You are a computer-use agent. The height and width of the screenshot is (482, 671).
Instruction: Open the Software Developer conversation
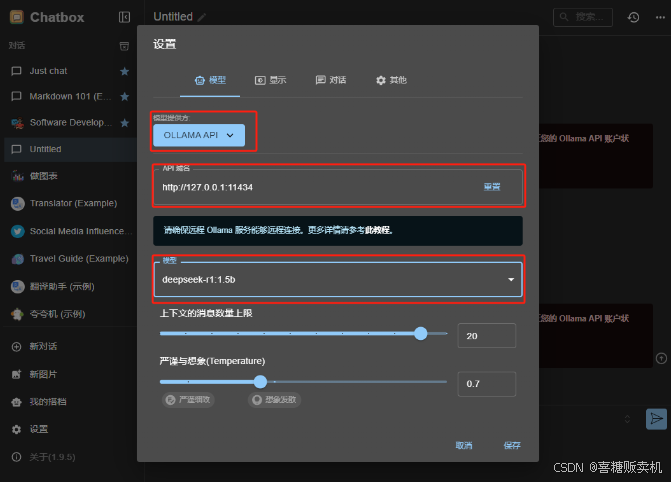71,123
